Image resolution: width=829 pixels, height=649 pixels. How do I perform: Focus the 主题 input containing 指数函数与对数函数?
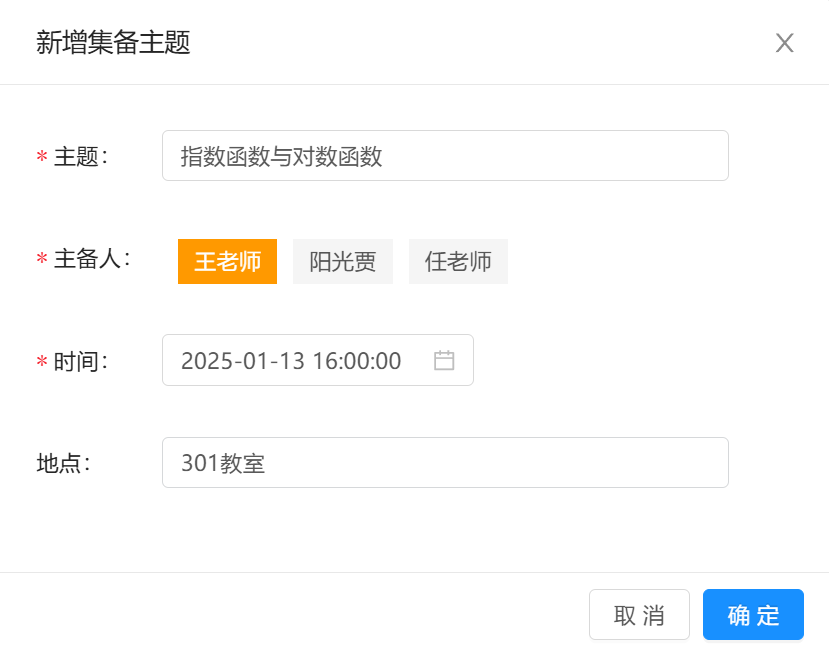click(445, 156)
